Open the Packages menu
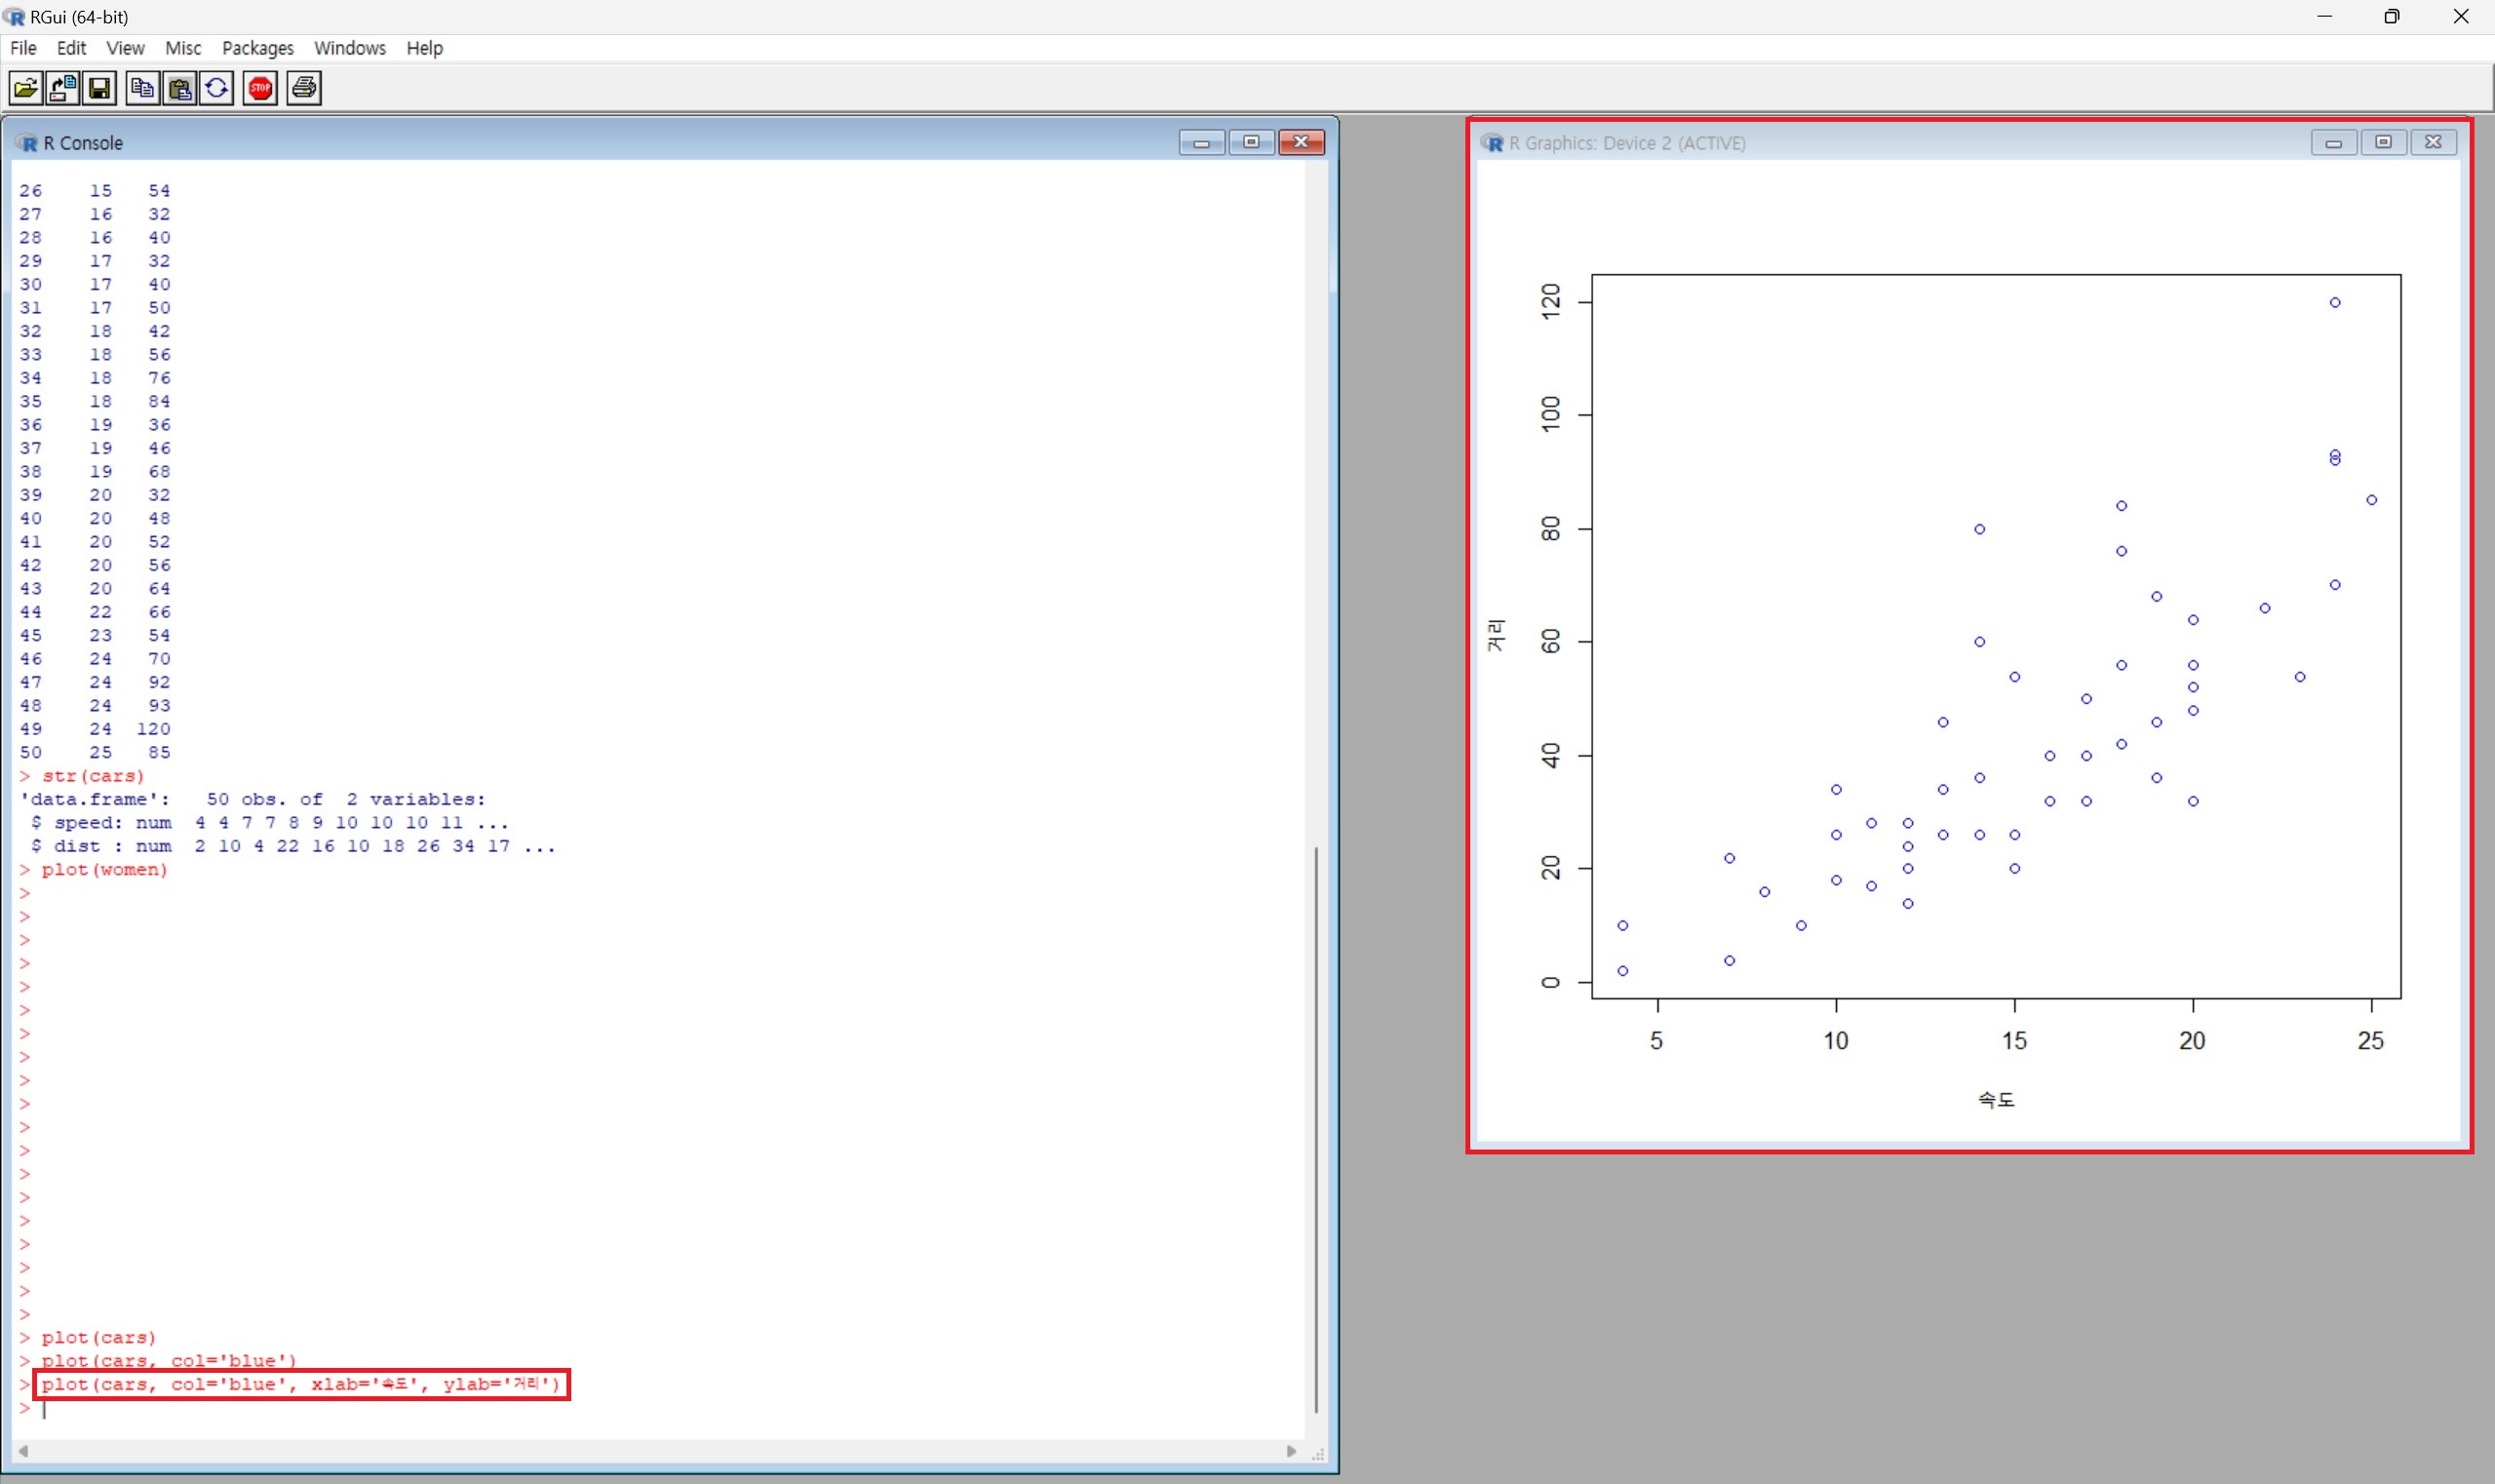Screen dimensions: 2495x1484 coord(257,48)
